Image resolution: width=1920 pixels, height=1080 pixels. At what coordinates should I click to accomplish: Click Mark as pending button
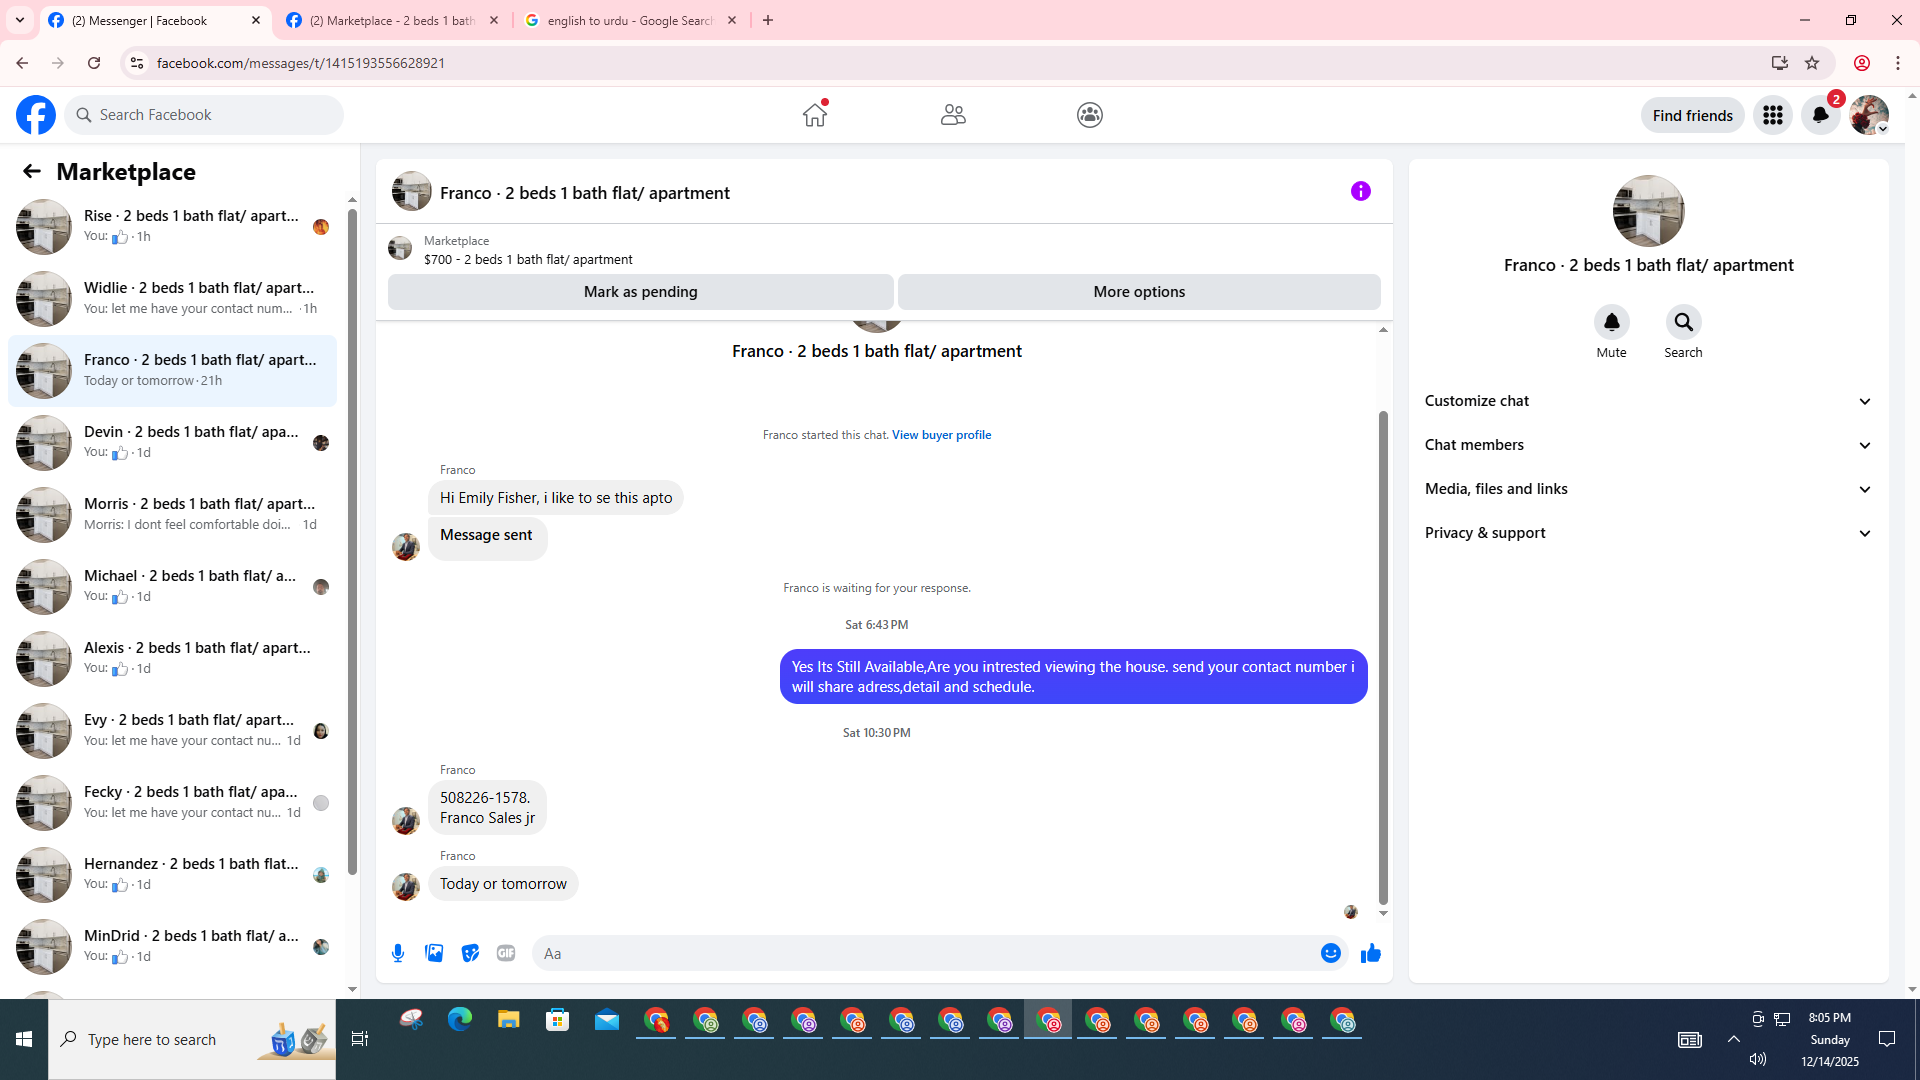click(x=640, y=292)
